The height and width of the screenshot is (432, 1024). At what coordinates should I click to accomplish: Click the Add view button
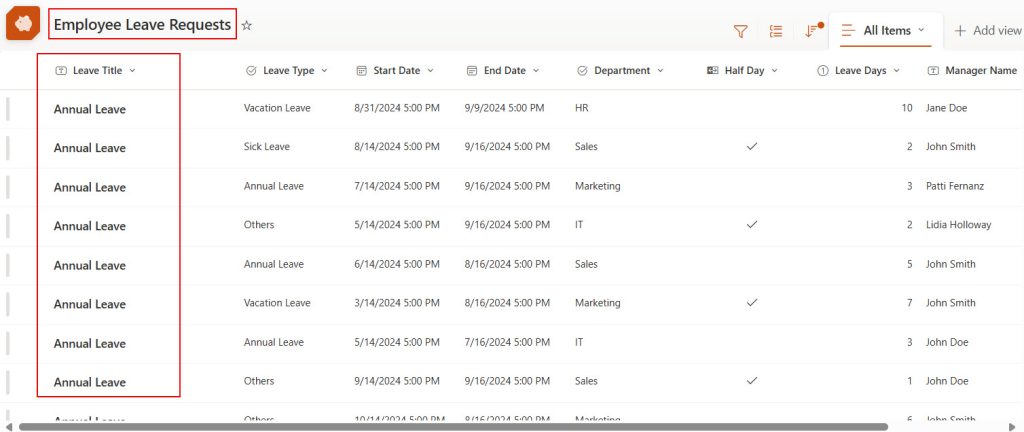(x=988, y=30)
